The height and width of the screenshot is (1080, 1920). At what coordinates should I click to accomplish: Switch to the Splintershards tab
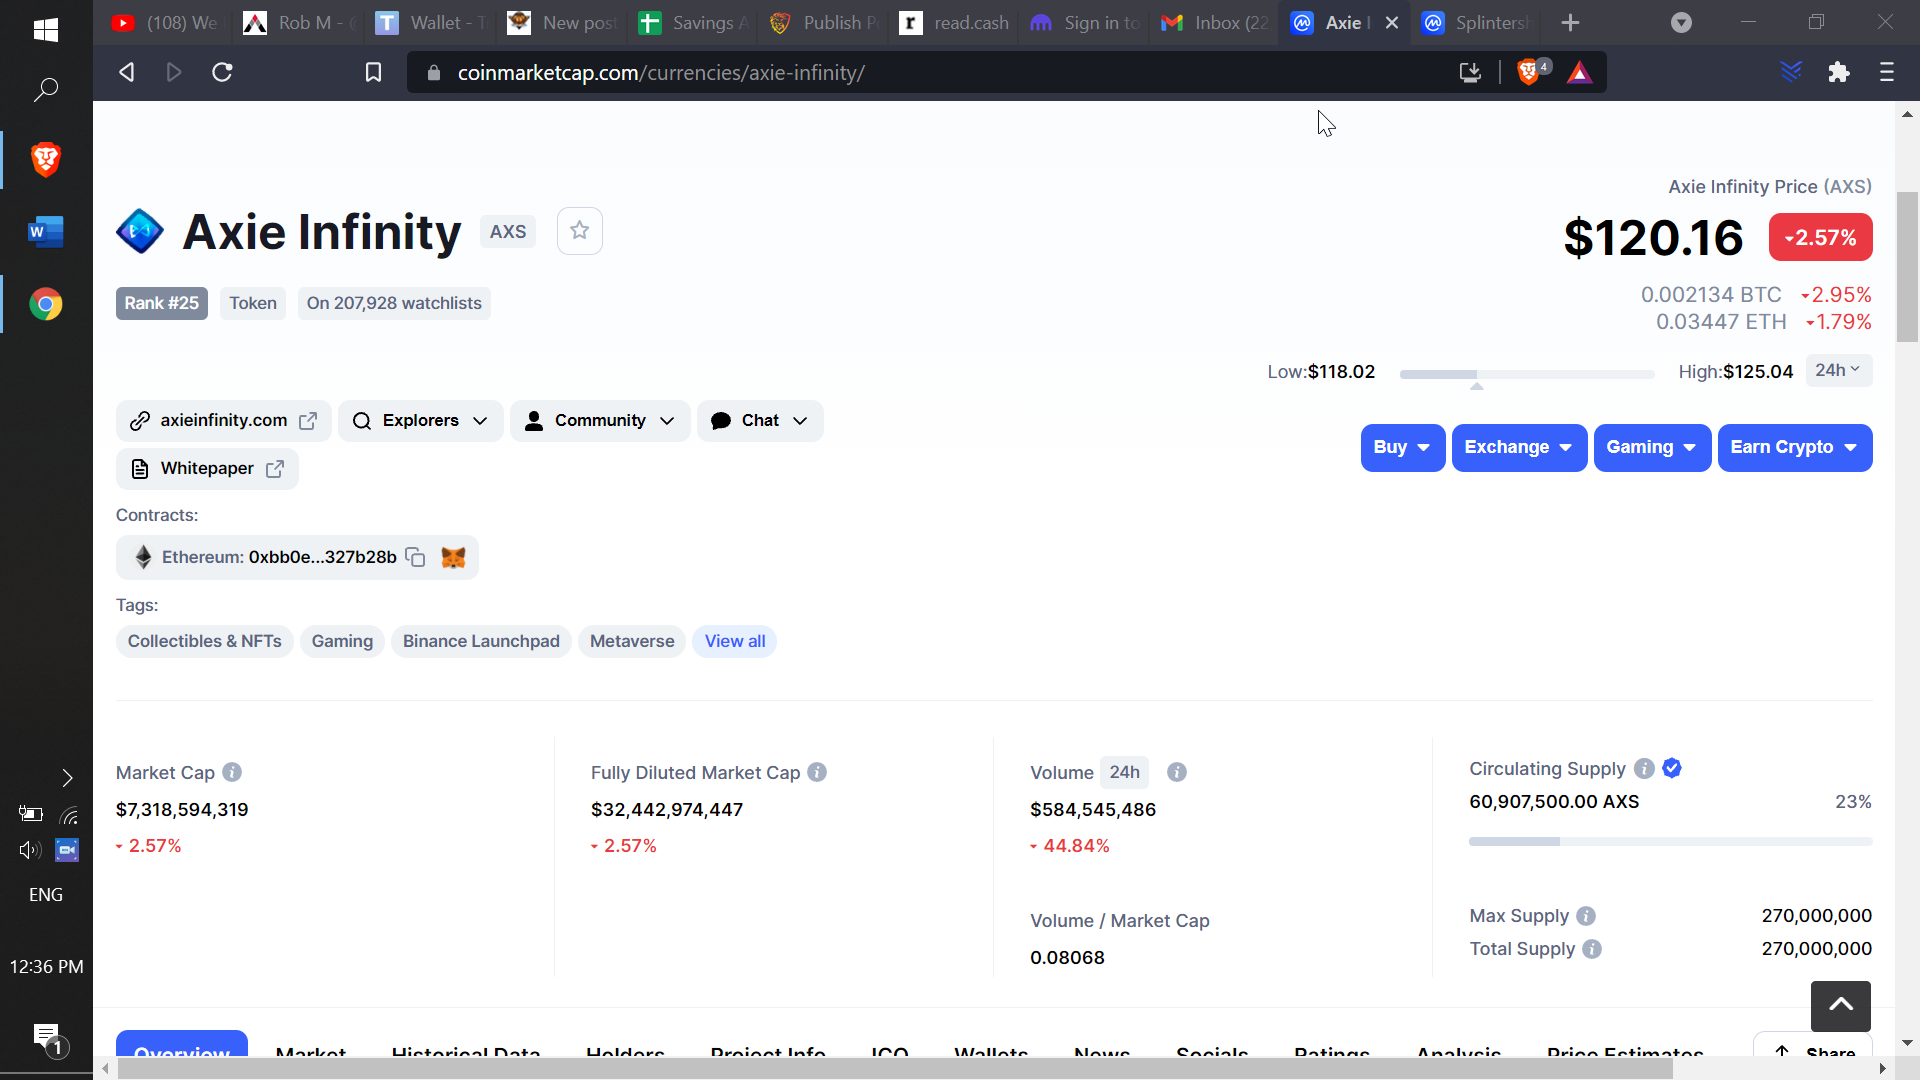1476,23
